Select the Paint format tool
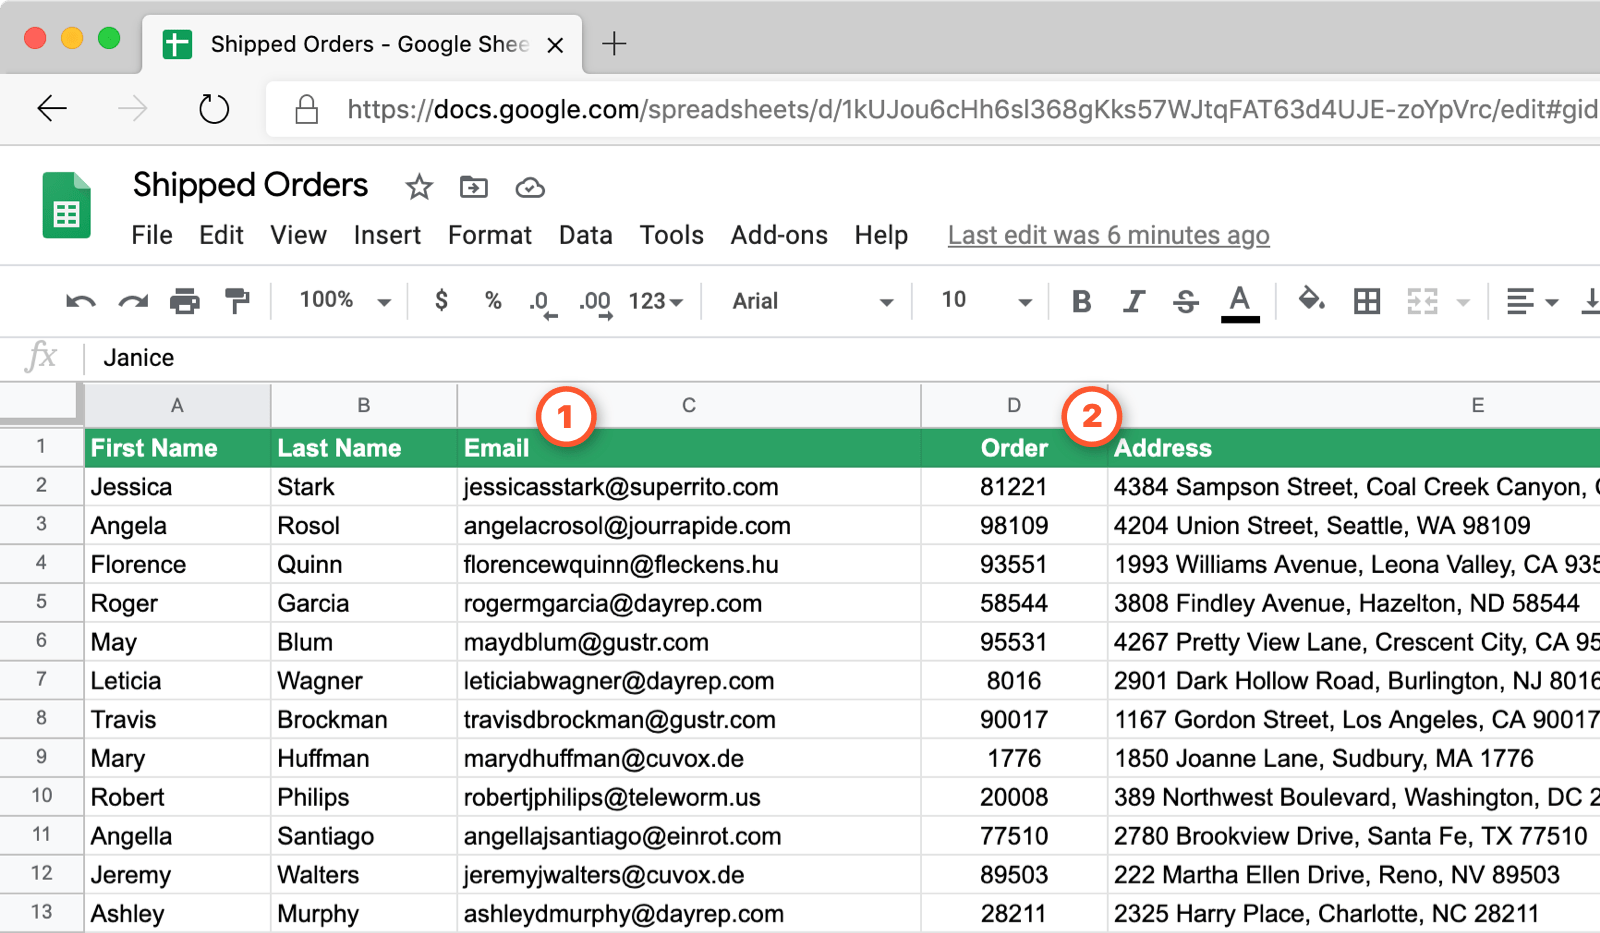 tap(237, 300)
